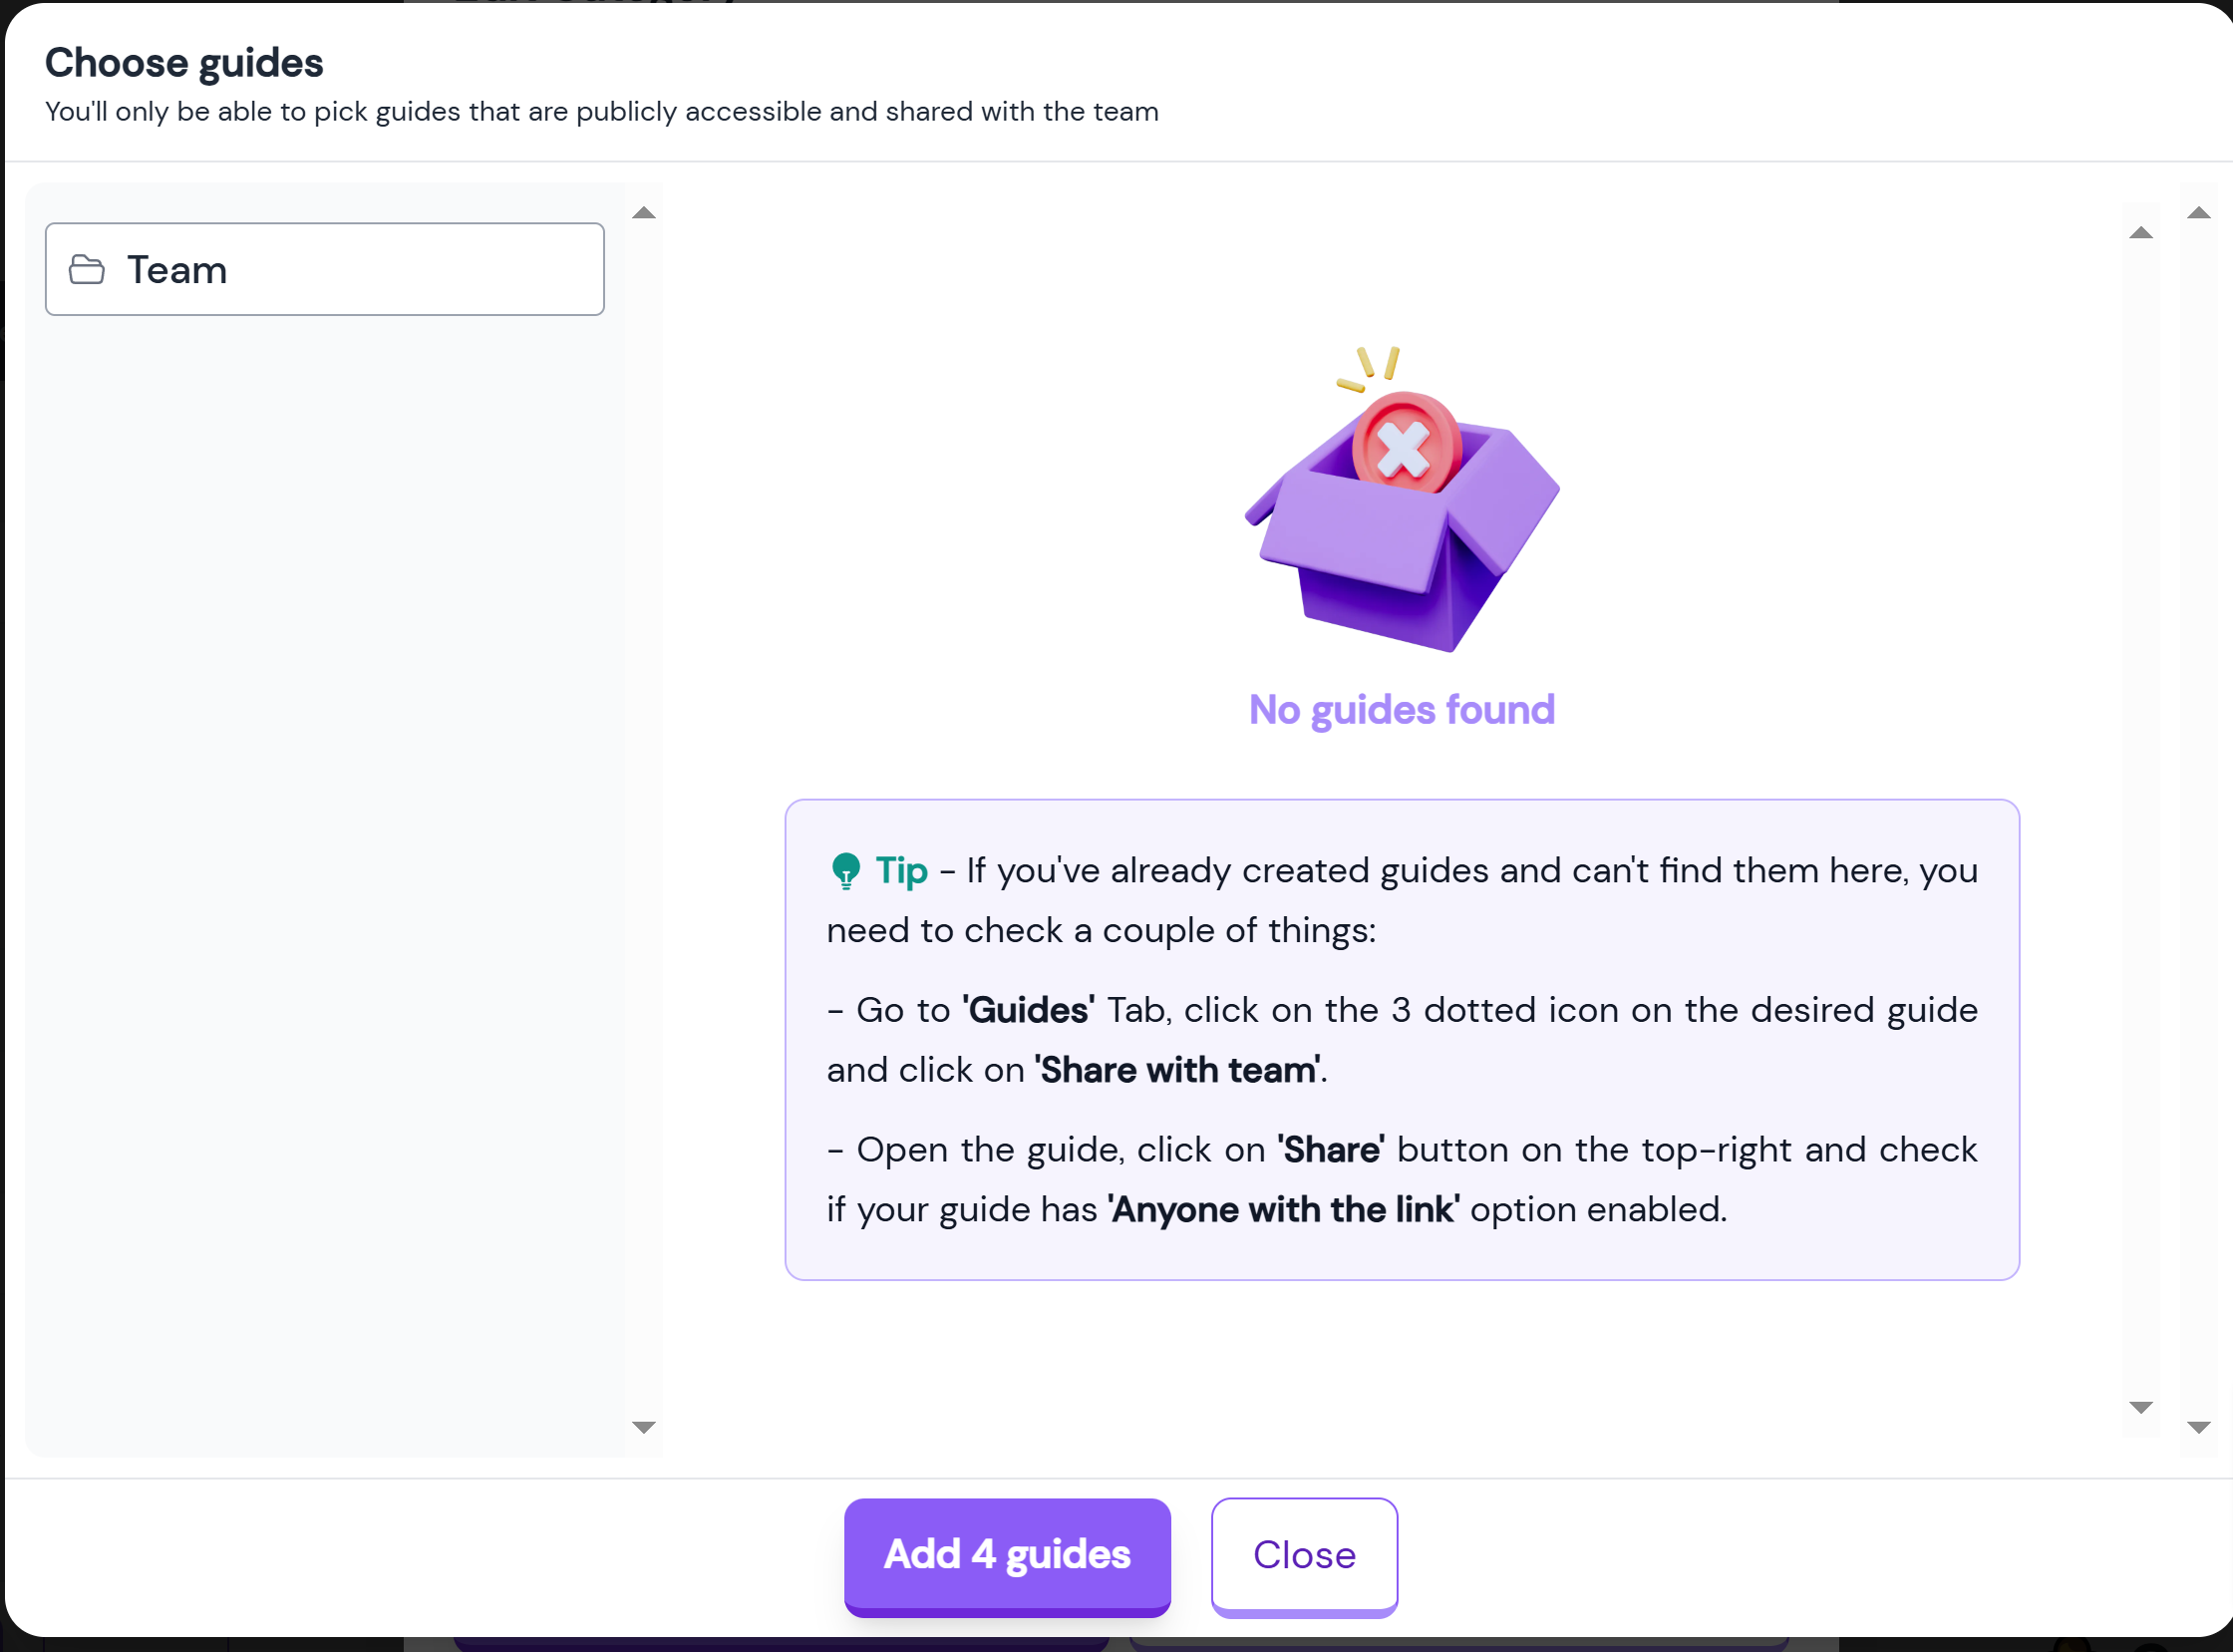Click the inner guides list scroll-down arrow
Viewport: 2233px width, 1652px height.
(2141, 1407)
